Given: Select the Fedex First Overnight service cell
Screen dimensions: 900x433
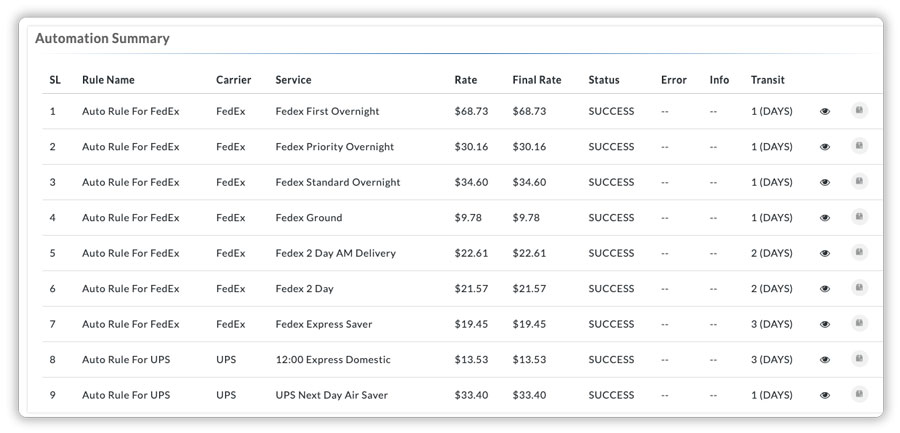Looking at the screenshot, I should point(327,111).
